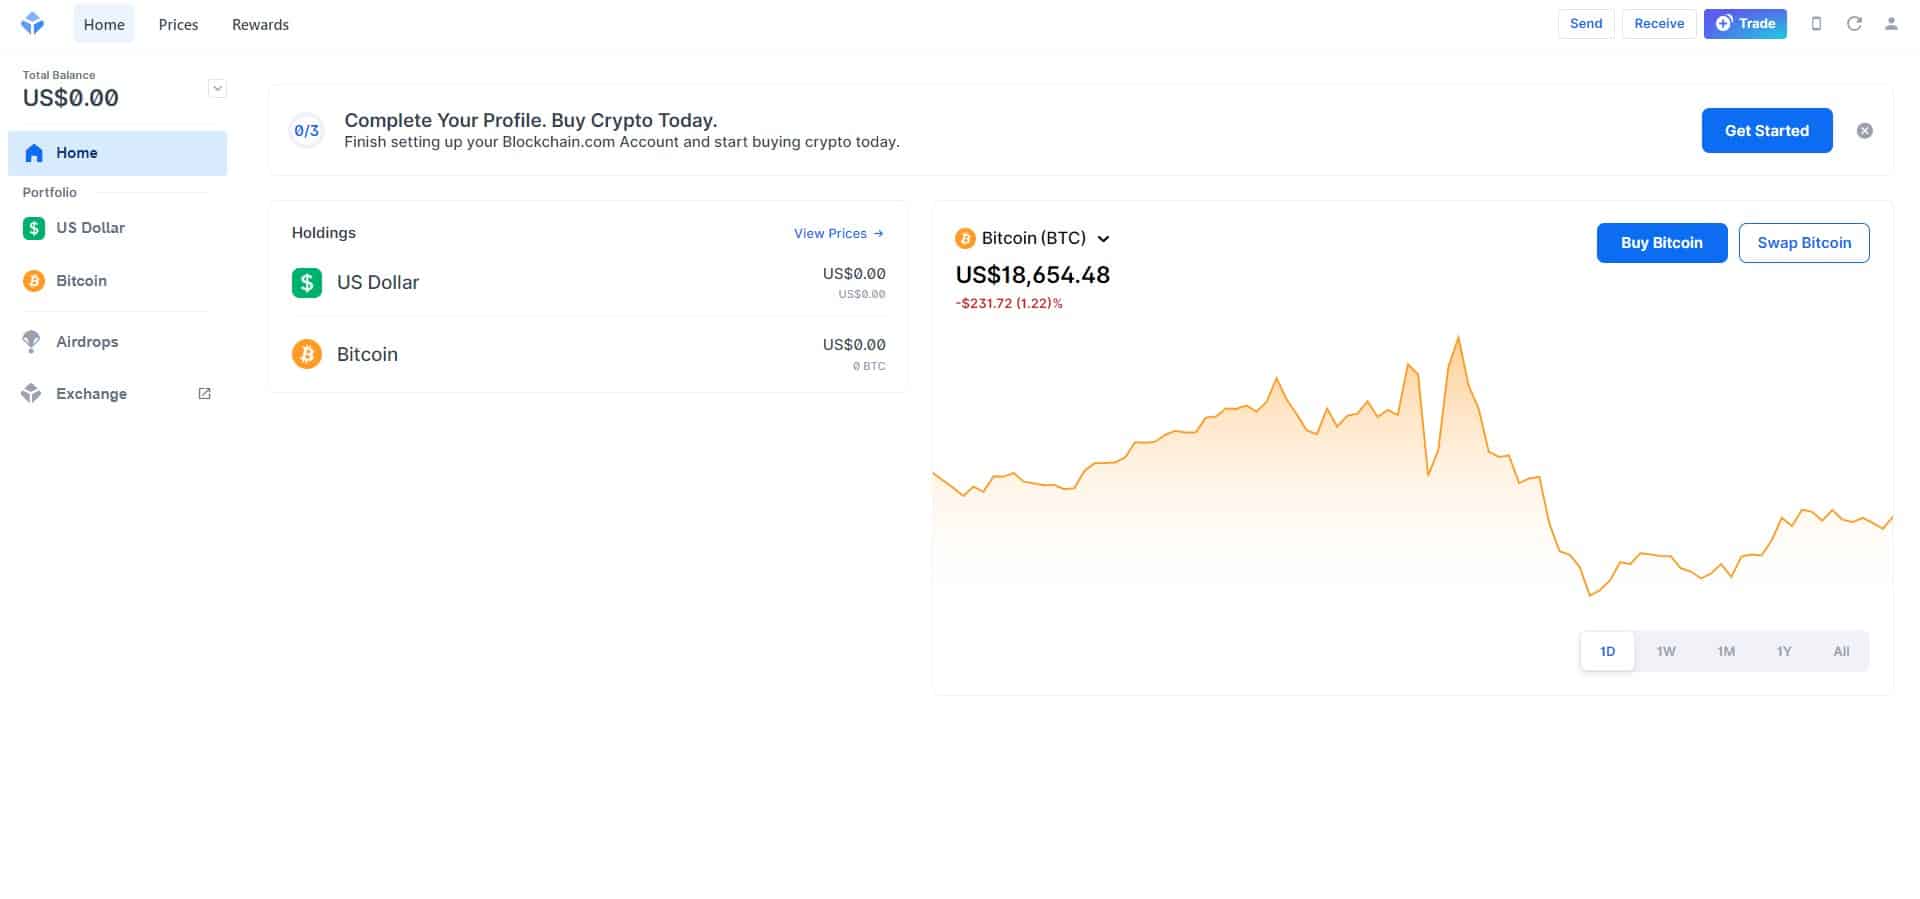
Task: Click the Blockchain.com logo icon
Action: pyautogui.click(x=33, y=24)
